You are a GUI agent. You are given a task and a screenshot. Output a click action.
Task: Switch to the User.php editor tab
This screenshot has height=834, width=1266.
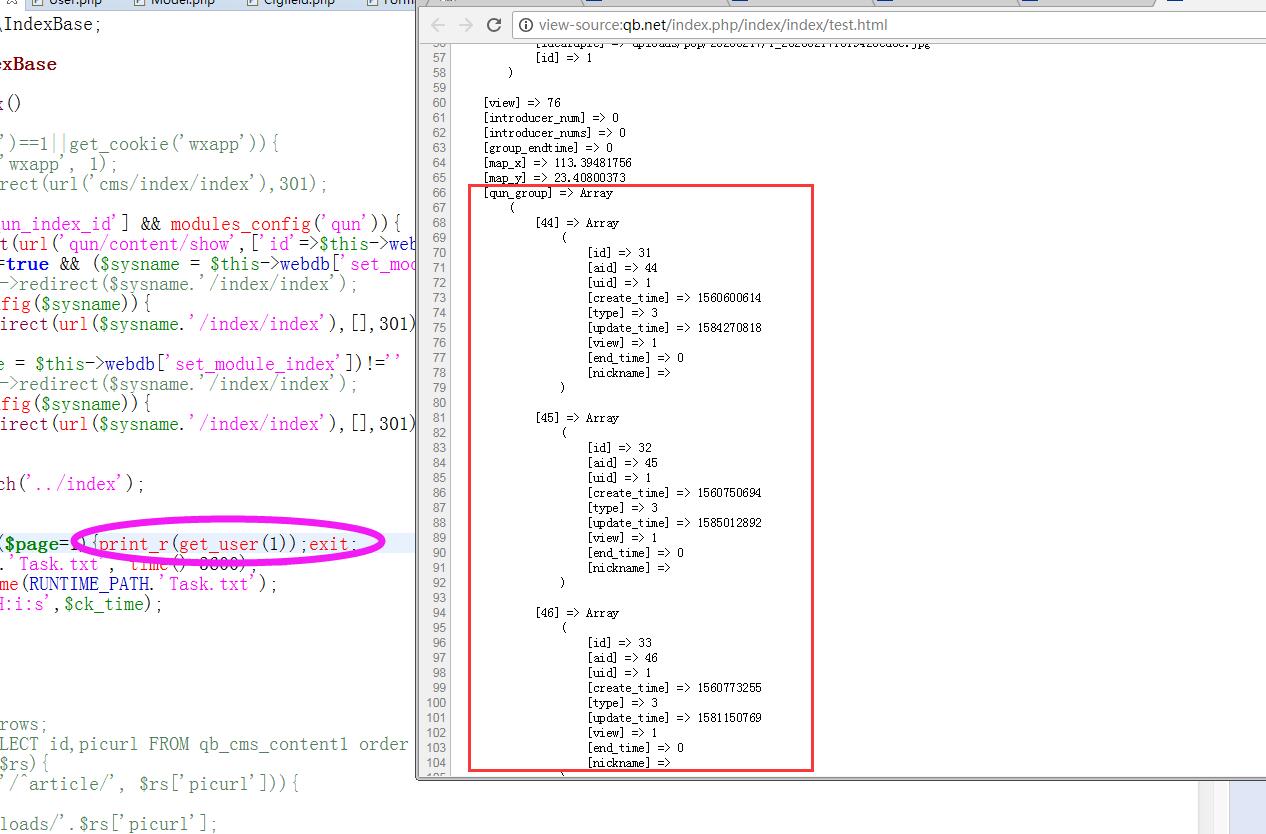pos(74,3)
